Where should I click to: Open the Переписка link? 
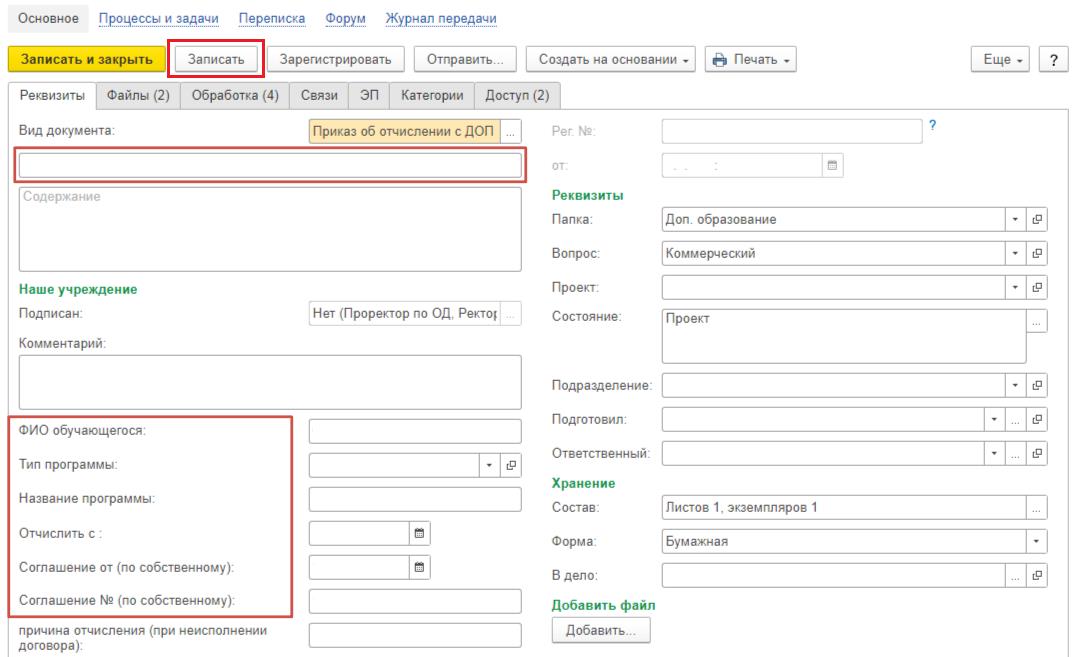click(x=272, y=19)
